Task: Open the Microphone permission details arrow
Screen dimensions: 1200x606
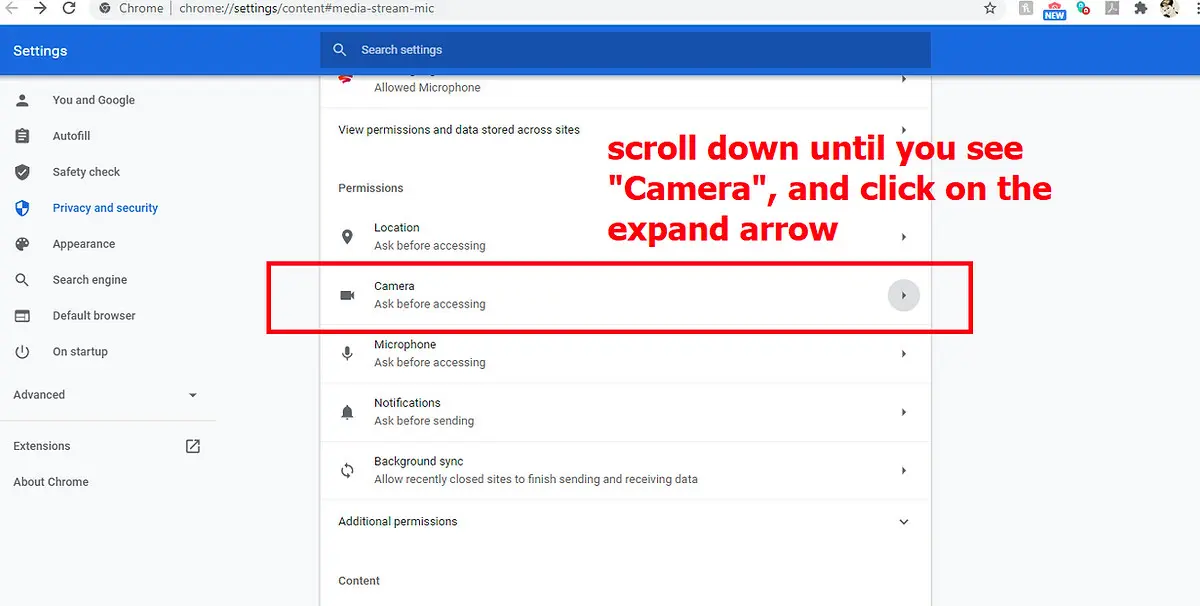Action: [x=903, y=353]
